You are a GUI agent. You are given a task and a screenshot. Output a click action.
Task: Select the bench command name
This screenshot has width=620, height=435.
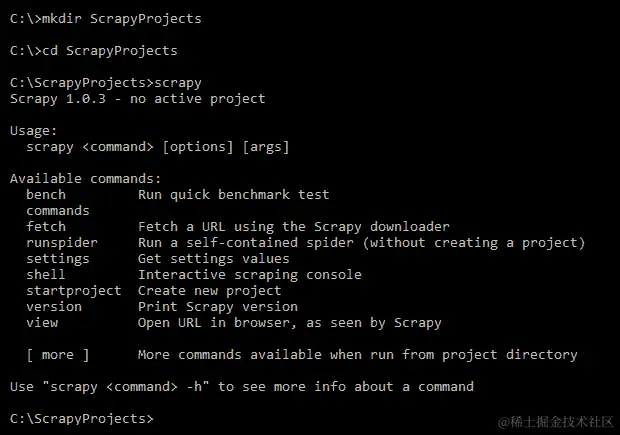point(46,195)
